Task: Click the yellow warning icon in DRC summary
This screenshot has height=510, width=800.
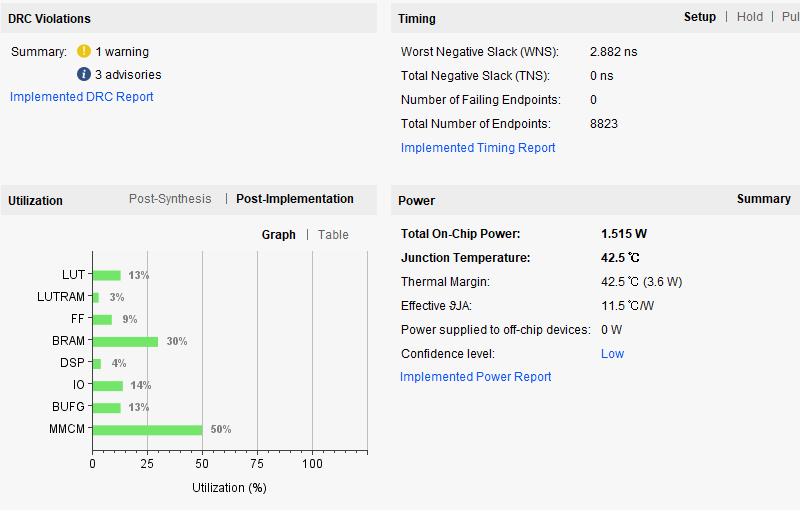Action: coord(84,51)
